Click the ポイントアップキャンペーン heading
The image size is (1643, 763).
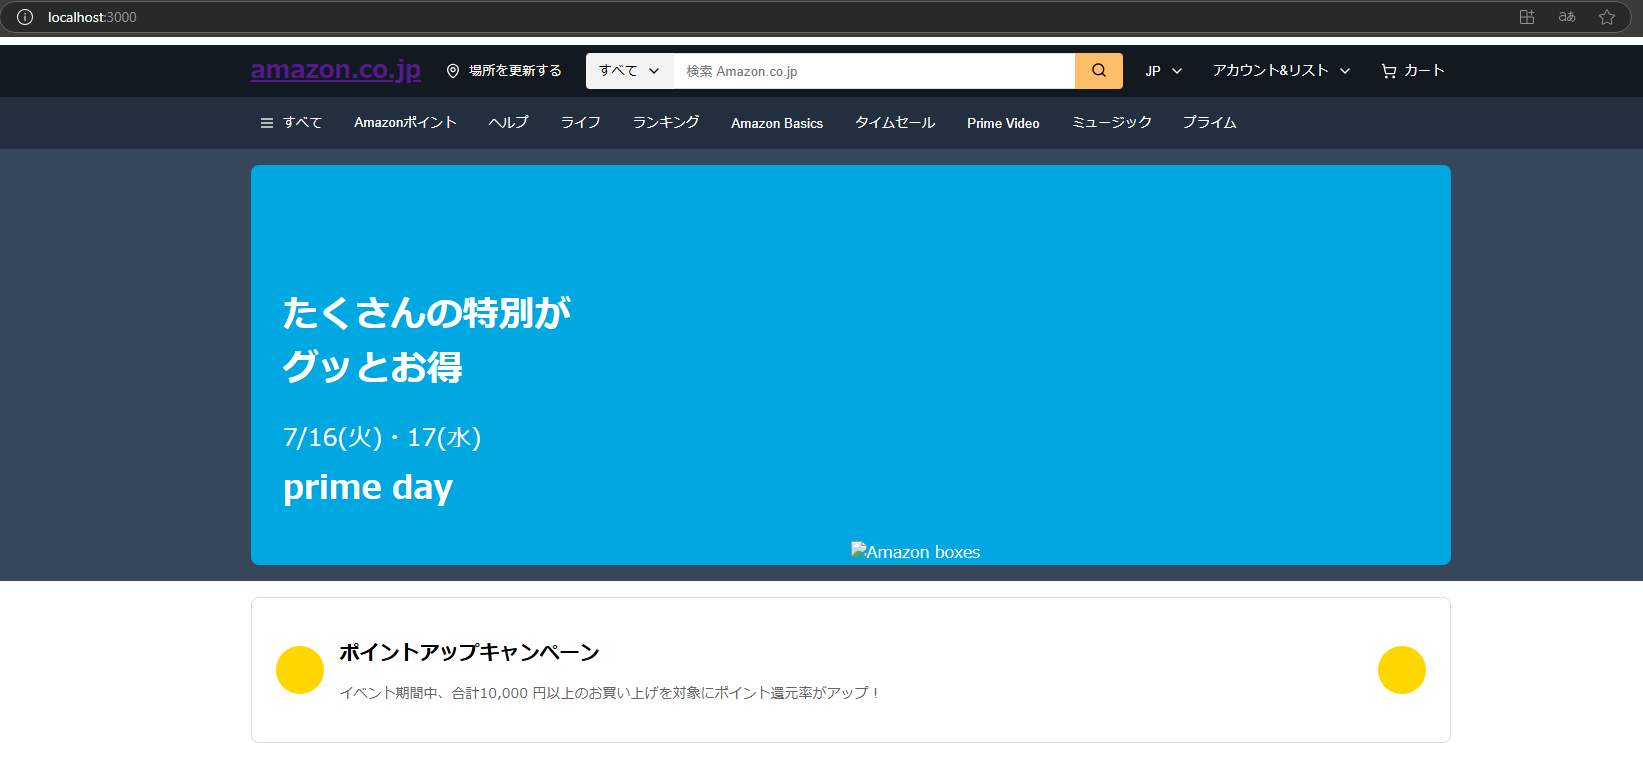[x=469, y=652]
